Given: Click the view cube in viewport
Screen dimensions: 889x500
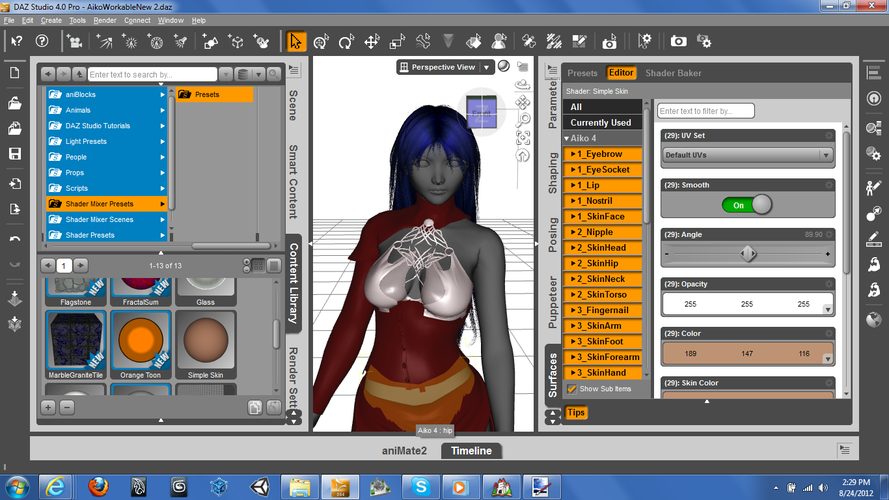Looking at the screenshot, I should pyautogui.click(x=481, y=112).
